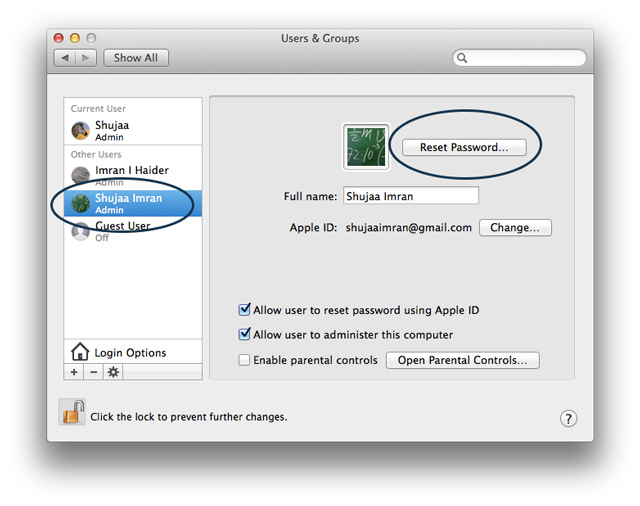Click Shujaa Imran's green avatar in list
This screenshot has height=506, width=640.
pos(80,203)
